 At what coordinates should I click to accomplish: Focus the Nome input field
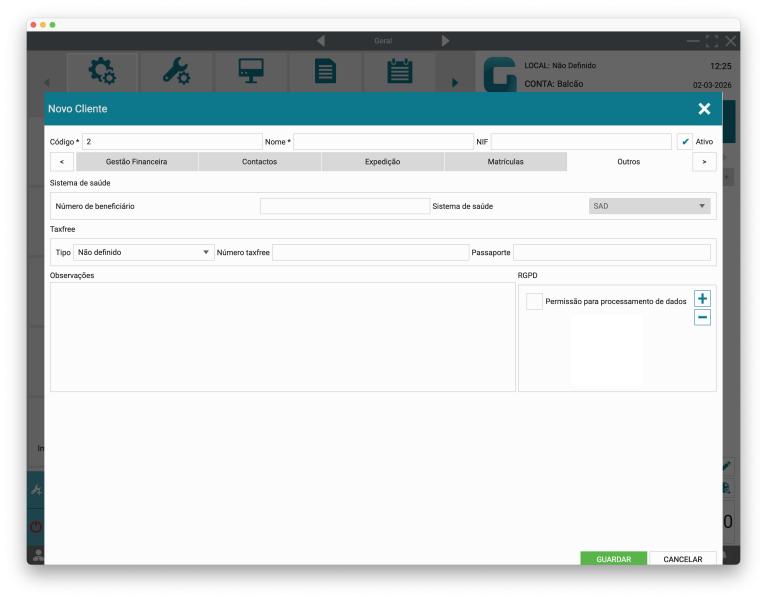coord(383,142)
